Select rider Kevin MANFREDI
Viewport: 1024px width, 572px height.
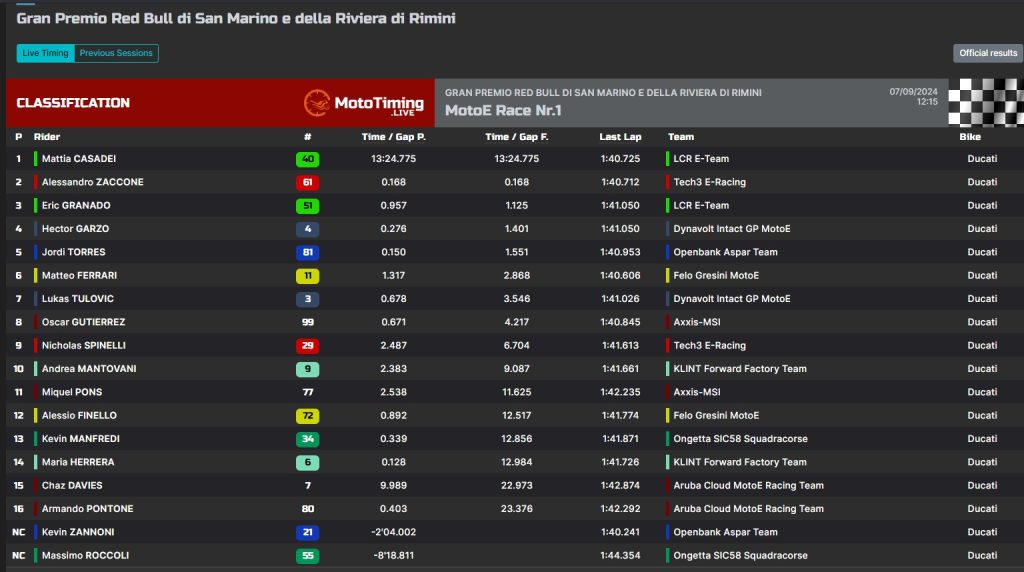[x=81, y=439]
